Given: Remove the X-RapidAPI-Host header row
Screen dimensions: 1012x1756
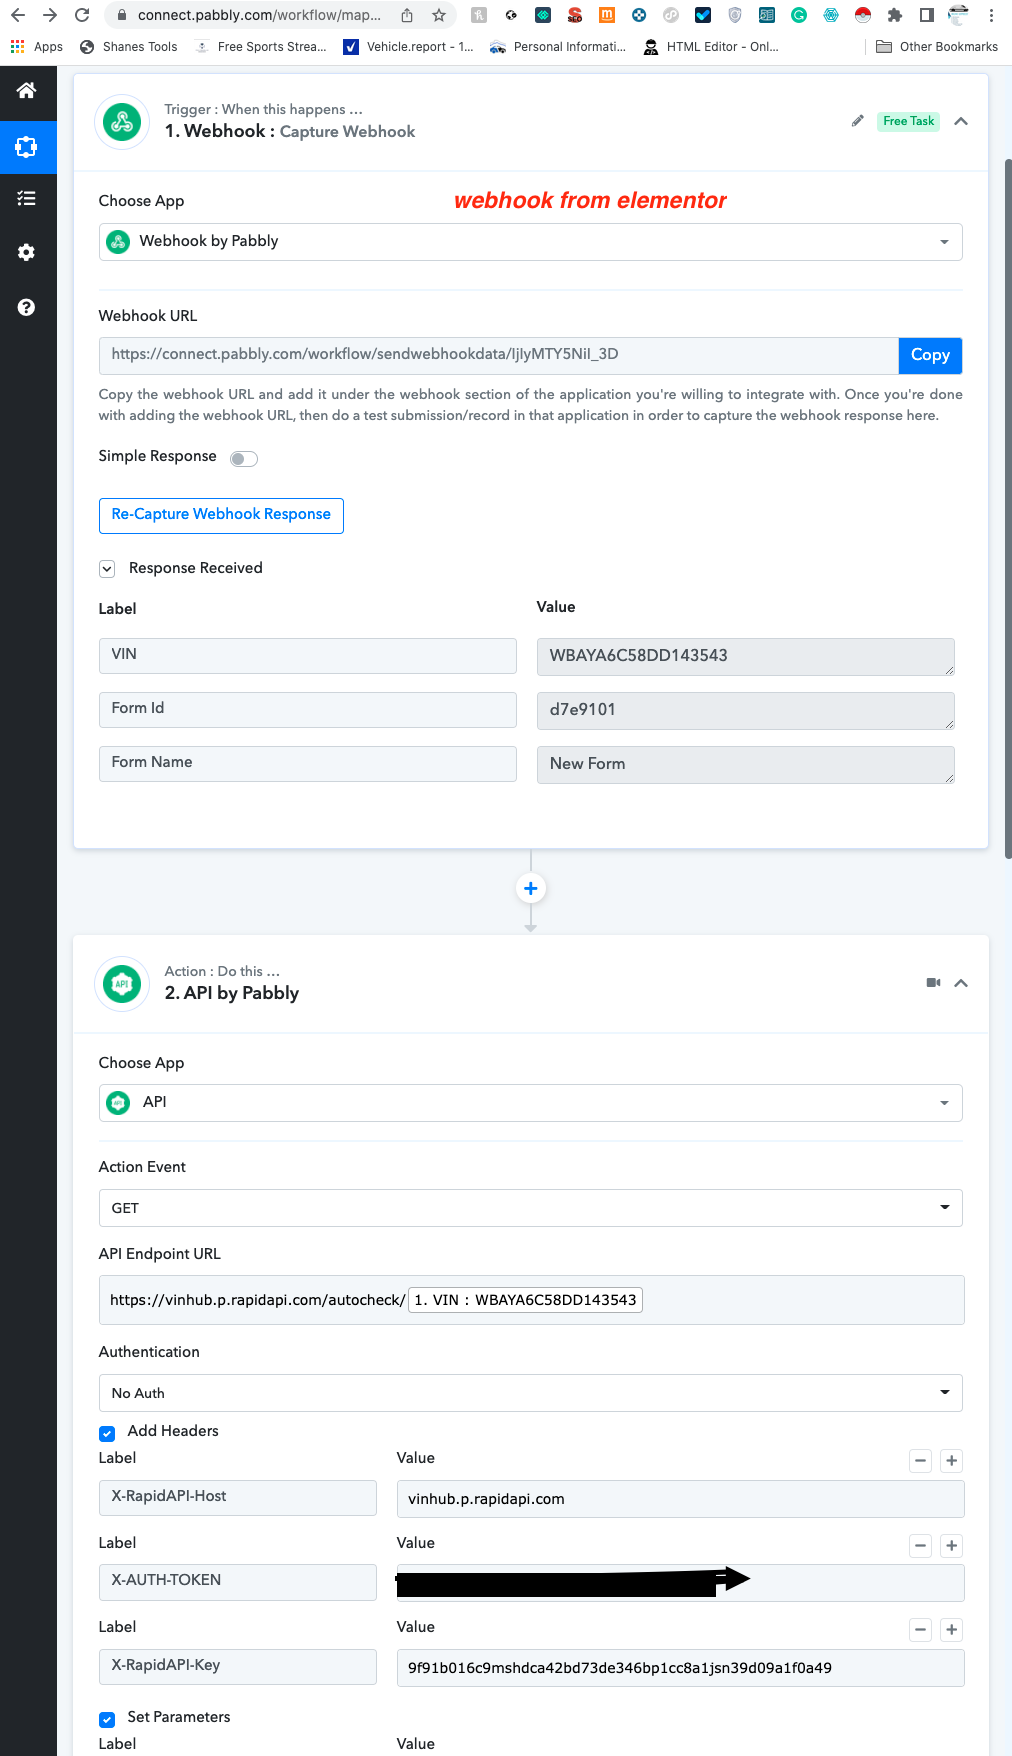Looking at the screenshot, I should click(921, 1461).
